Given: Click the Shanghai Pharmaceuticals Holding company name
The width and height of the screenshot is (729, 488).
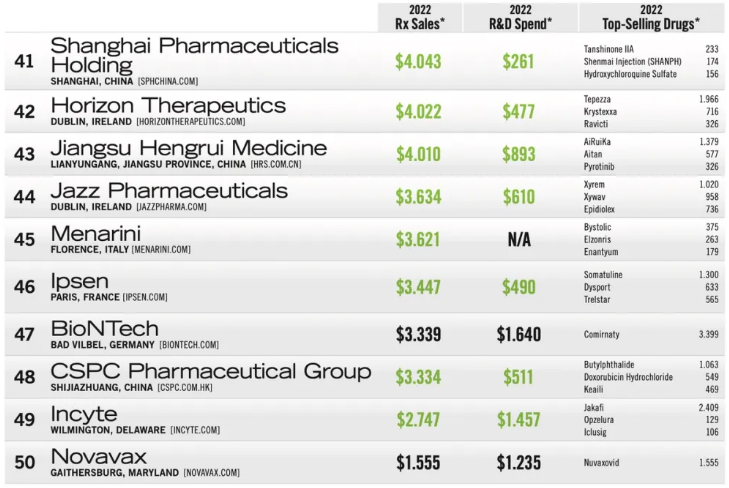Looking at the screenshot, I should click(195, 54).
